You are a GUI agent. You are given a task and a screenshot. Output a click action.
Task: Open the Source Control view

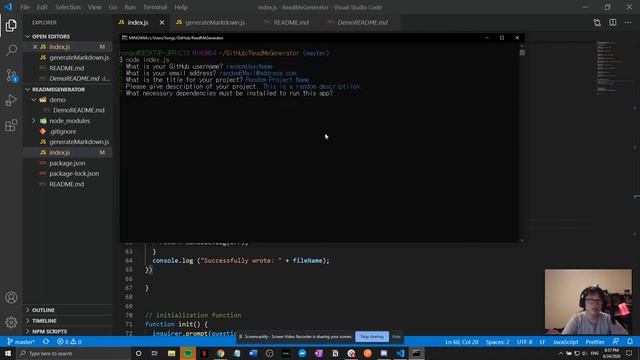point(11,76)
